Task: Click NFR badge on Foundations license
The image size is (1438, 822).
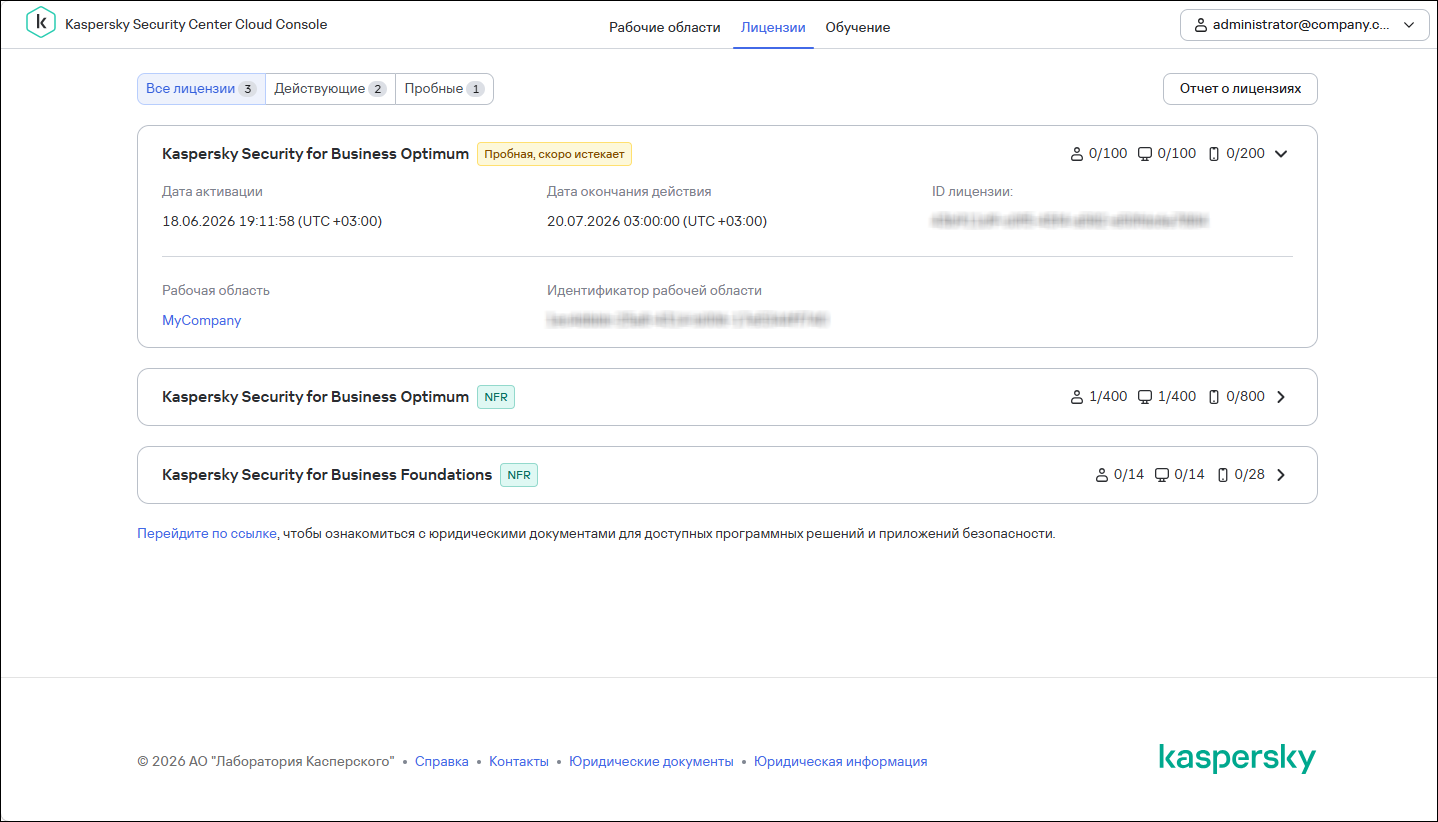Action: click(519, 475)
